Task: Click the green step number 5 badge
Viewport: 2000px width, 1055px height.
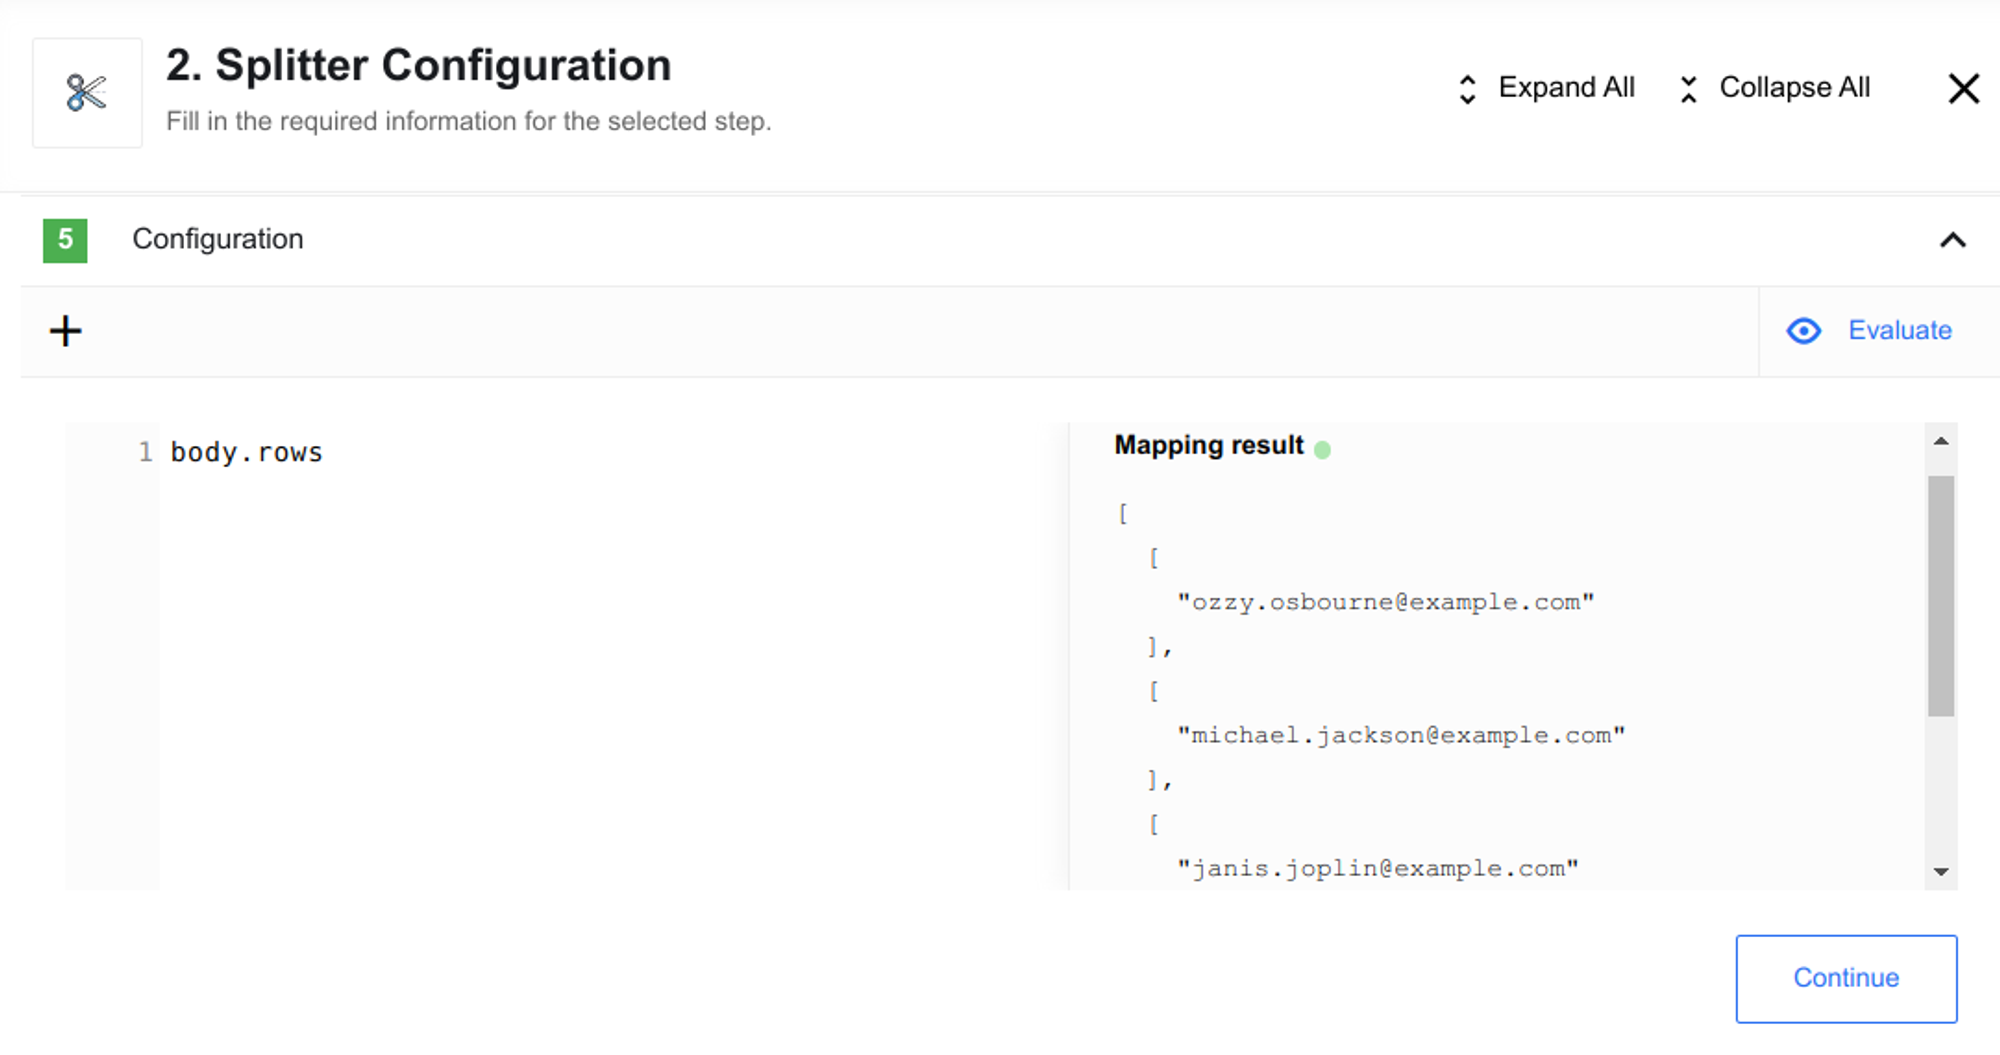Action: [x=65, y=240]
